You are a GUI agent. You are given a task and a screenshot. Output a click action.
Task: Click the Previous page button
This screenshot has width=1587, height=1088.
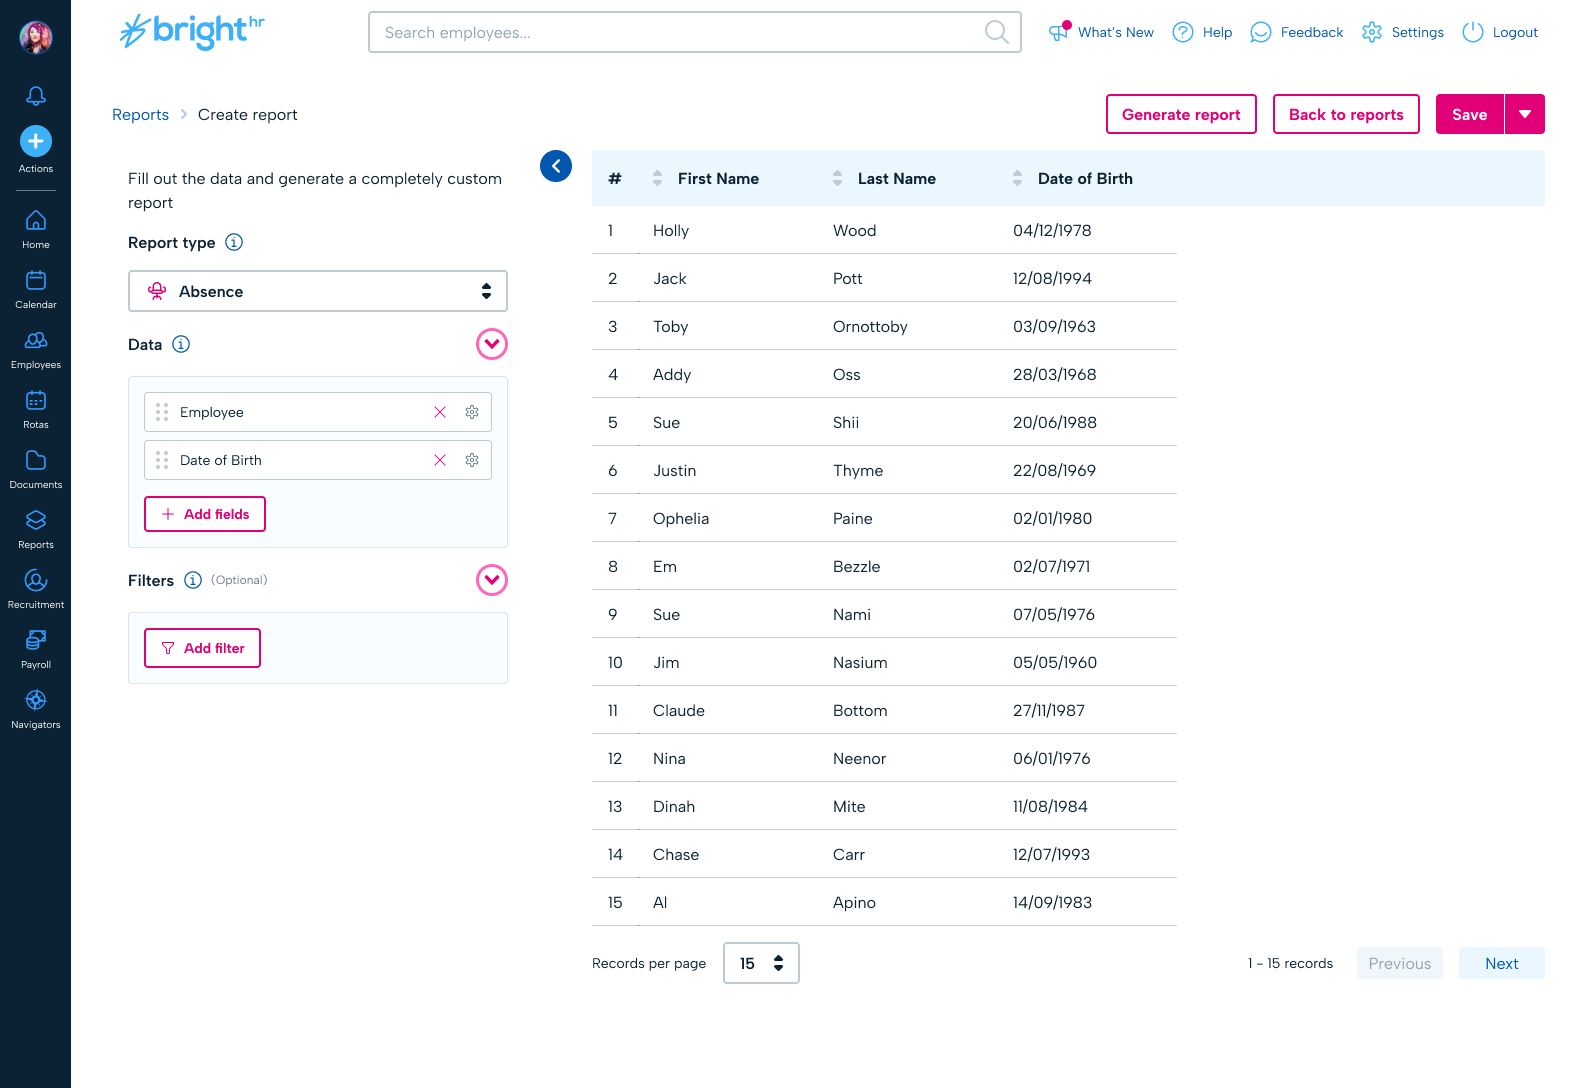tap(1400, 963)
